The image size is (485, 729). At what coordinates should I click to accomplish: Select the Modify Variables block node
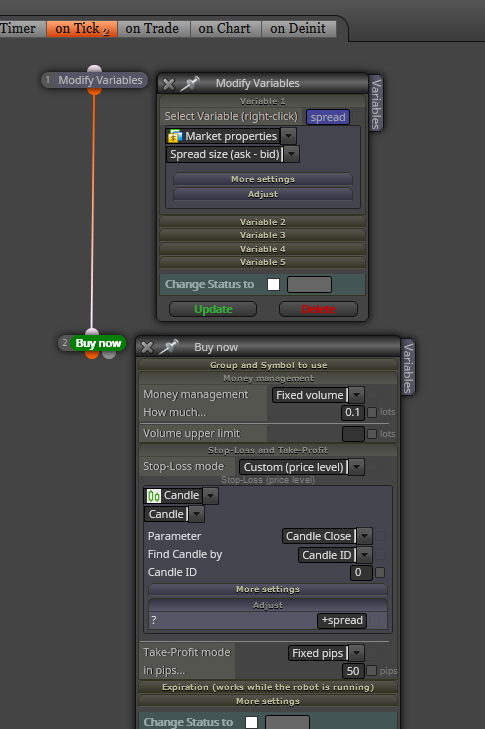(x=95, y=80)
